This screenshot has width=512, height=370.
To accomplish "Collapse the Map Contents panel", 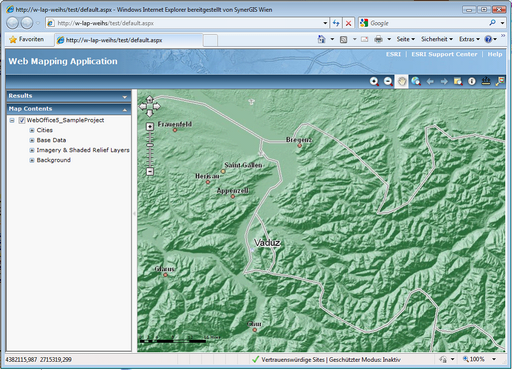I will point(125,110).
